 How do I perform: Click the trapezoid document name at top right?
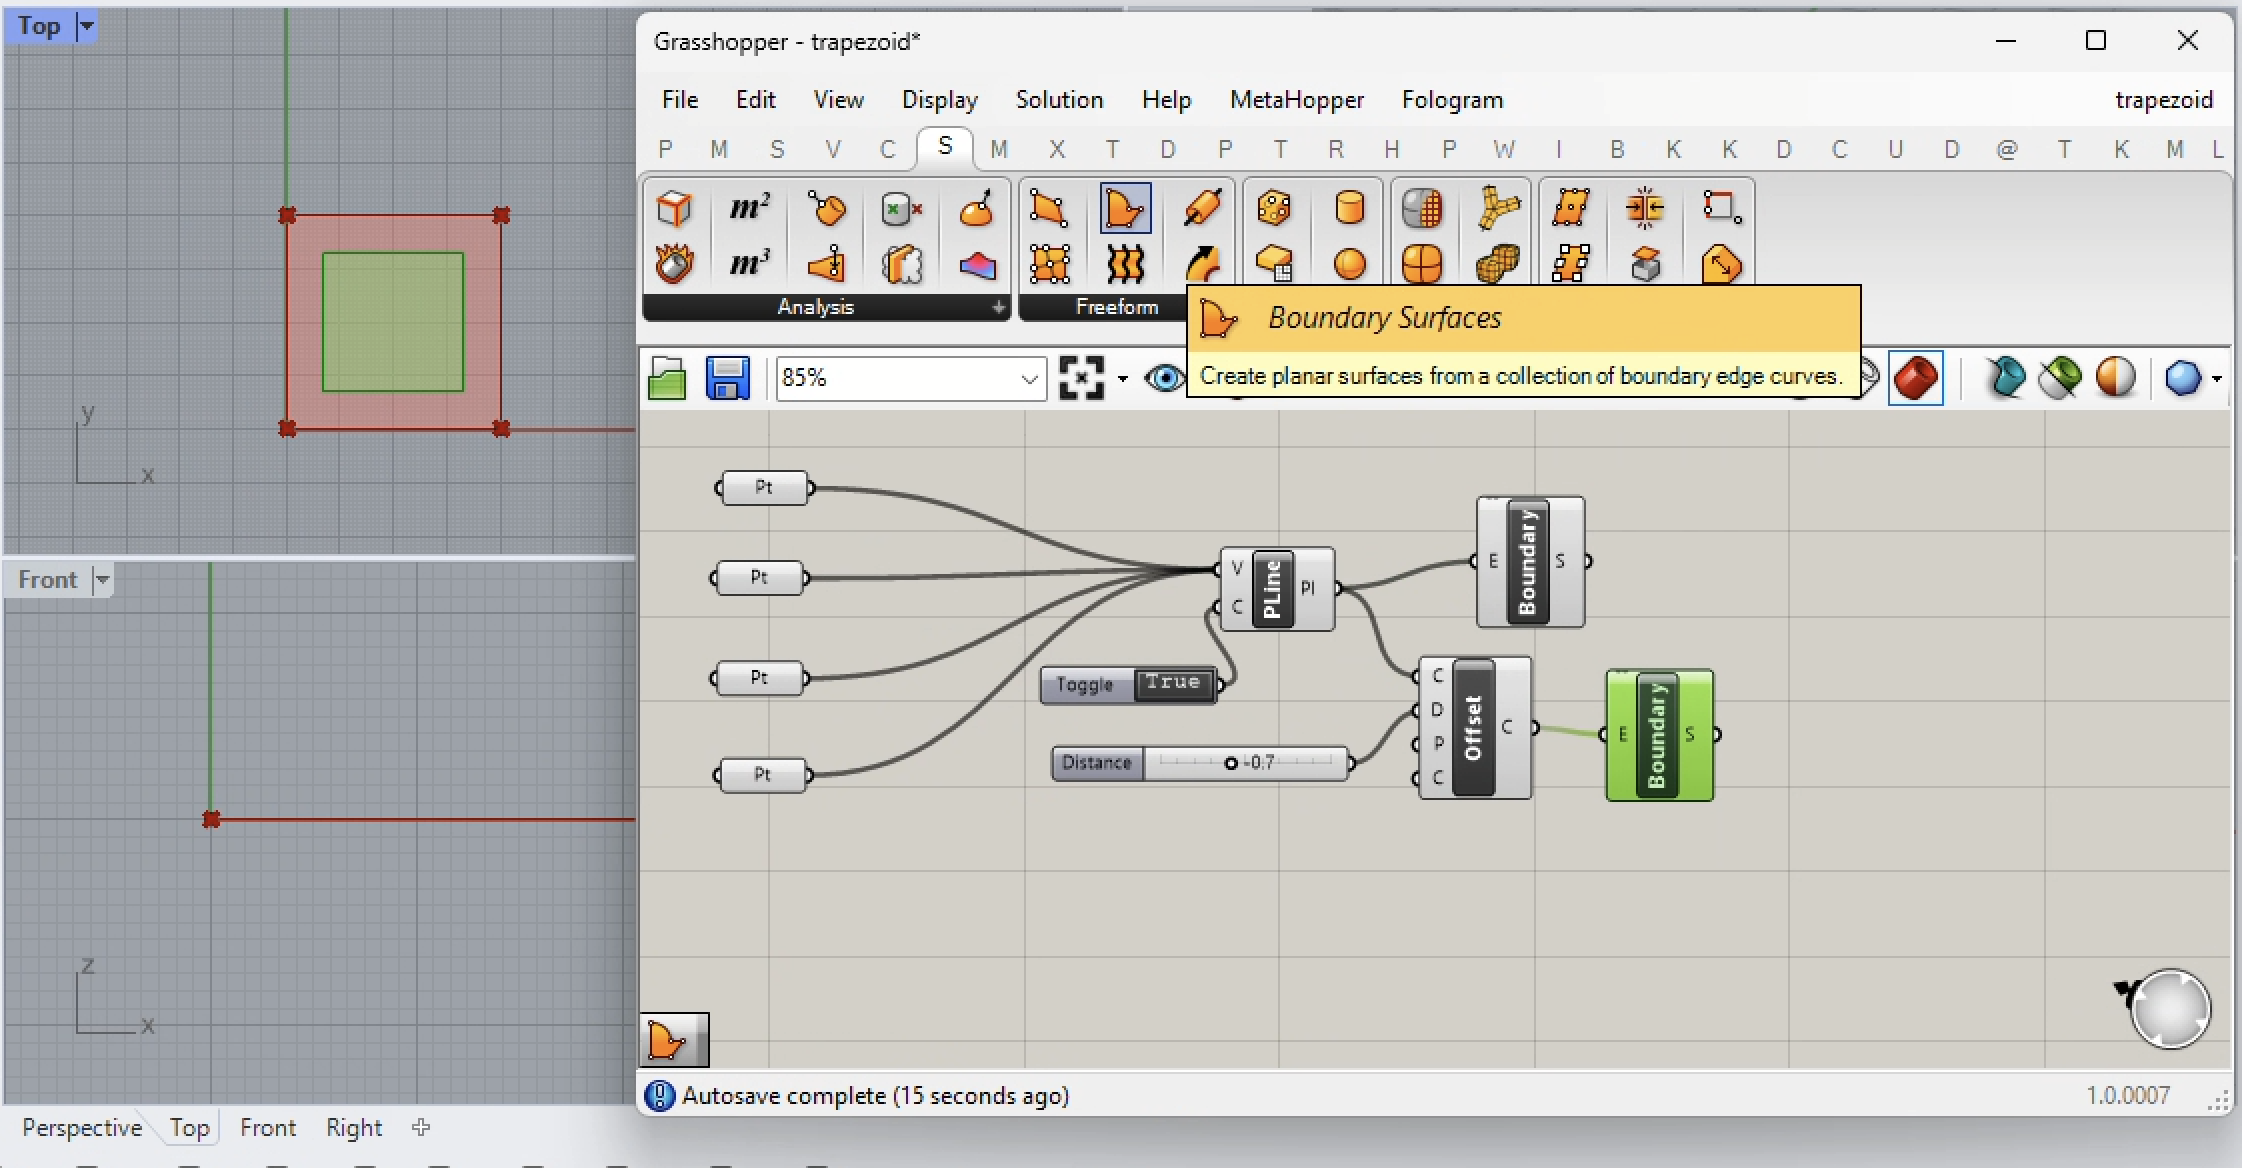(x=2164, y=100)
